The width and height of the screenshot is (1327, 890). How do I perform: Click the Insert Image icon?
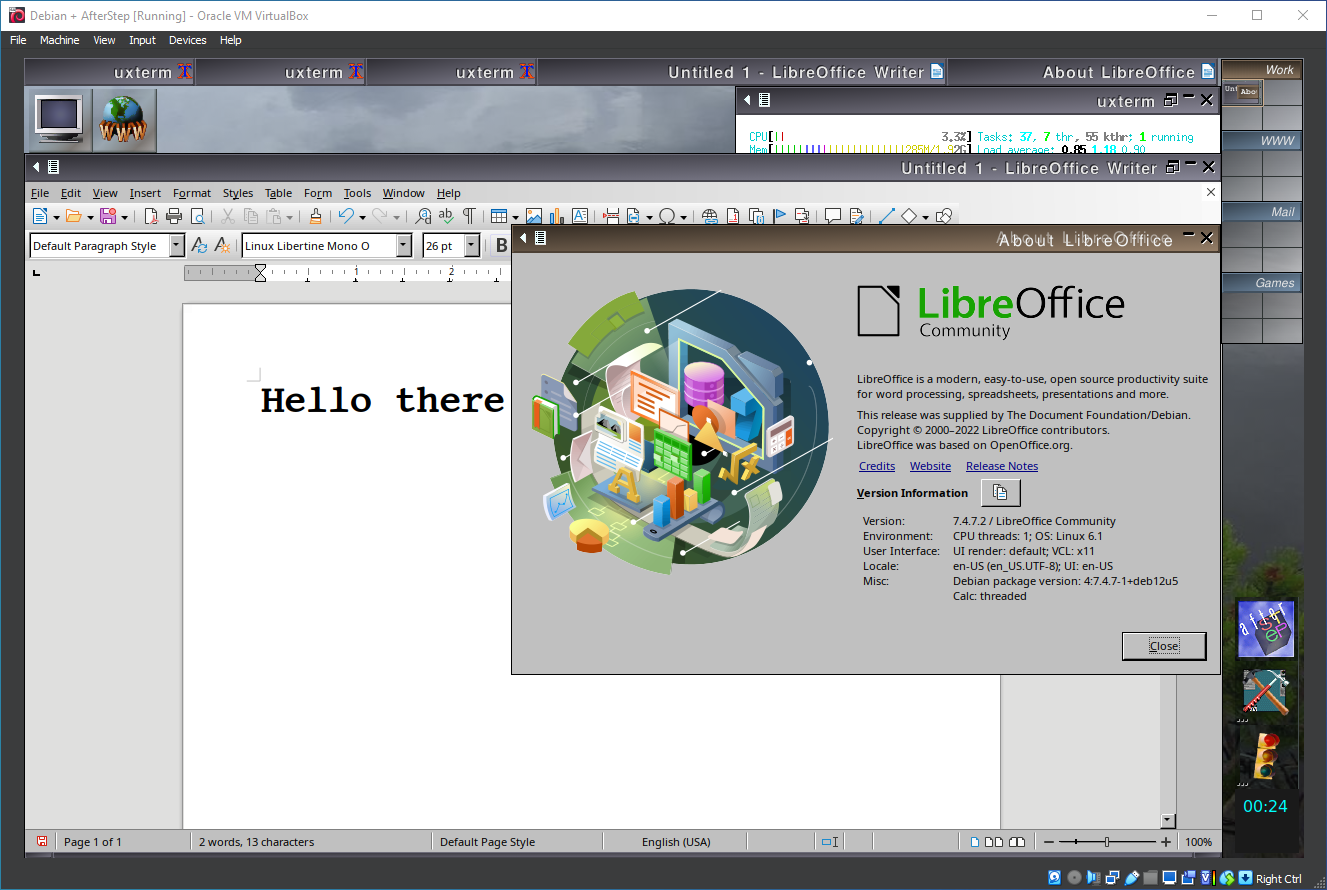pyautogui.click(x=534, y=216)
